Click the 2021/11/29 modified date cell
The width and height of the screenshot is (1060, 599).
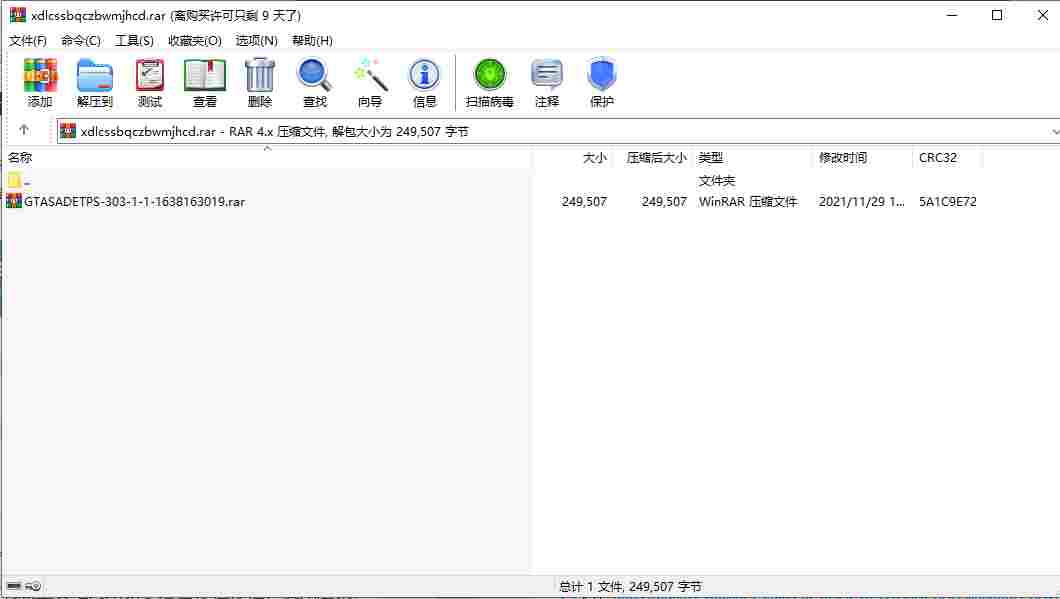pos(861,201)
